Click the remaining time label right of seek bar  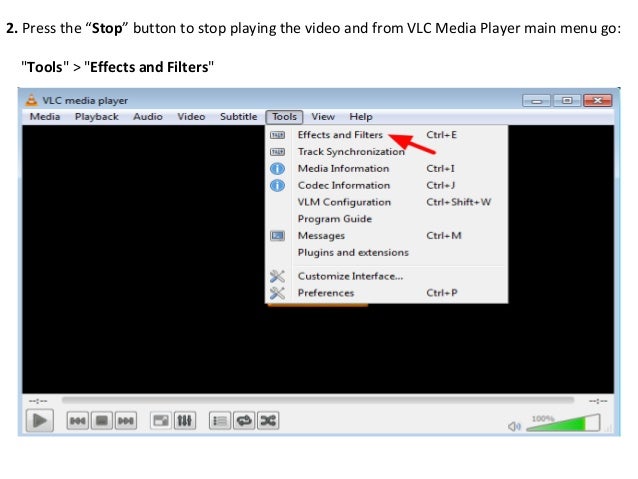click(598, 401)
